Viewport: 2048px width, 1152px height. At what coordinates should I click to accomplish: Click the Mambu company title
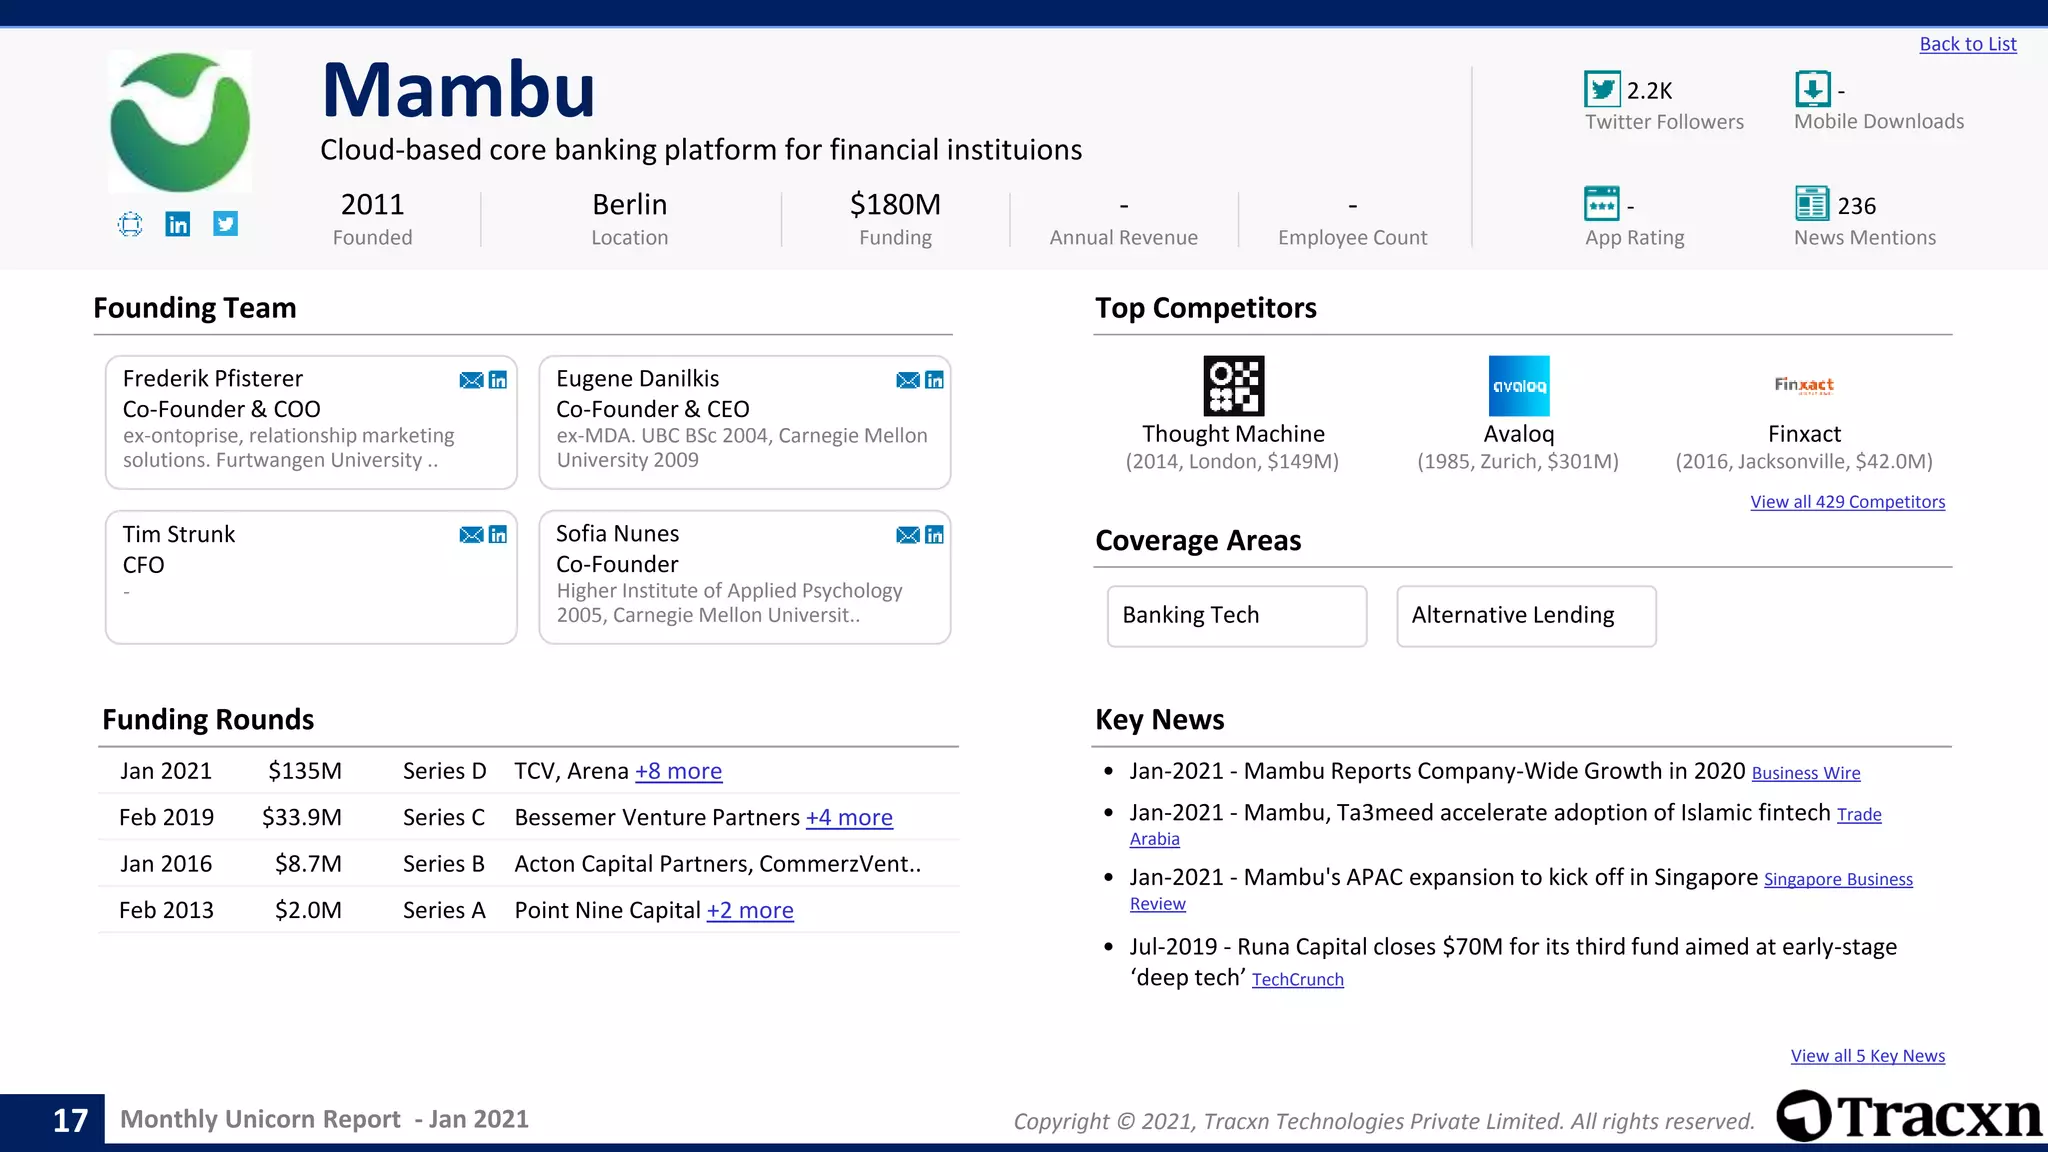pyautogui.click(x=458, y=90)
